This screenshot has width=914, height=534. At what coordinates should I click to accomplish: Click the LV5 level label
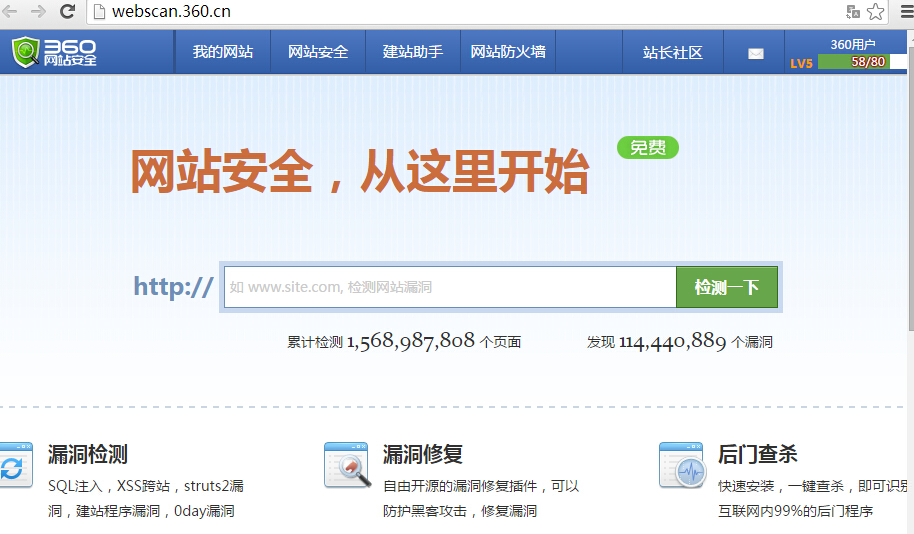pyautogui.click(x=801, y=63)
